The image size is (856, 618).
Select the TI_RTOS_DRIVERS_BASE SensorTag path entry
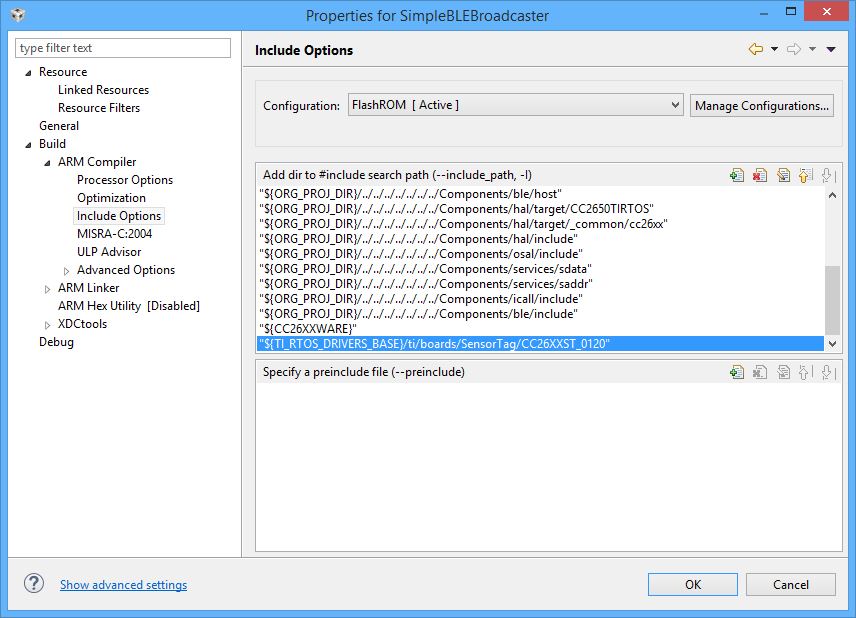tap(540, 343)
